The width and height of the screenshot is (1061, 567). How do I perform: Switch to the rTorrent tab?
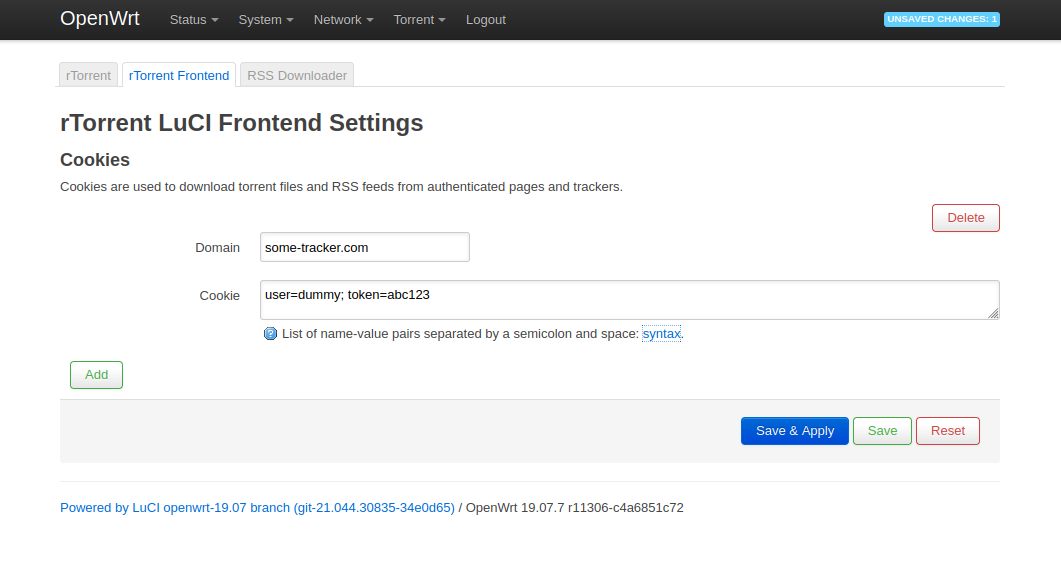click(x=88, y=75)
